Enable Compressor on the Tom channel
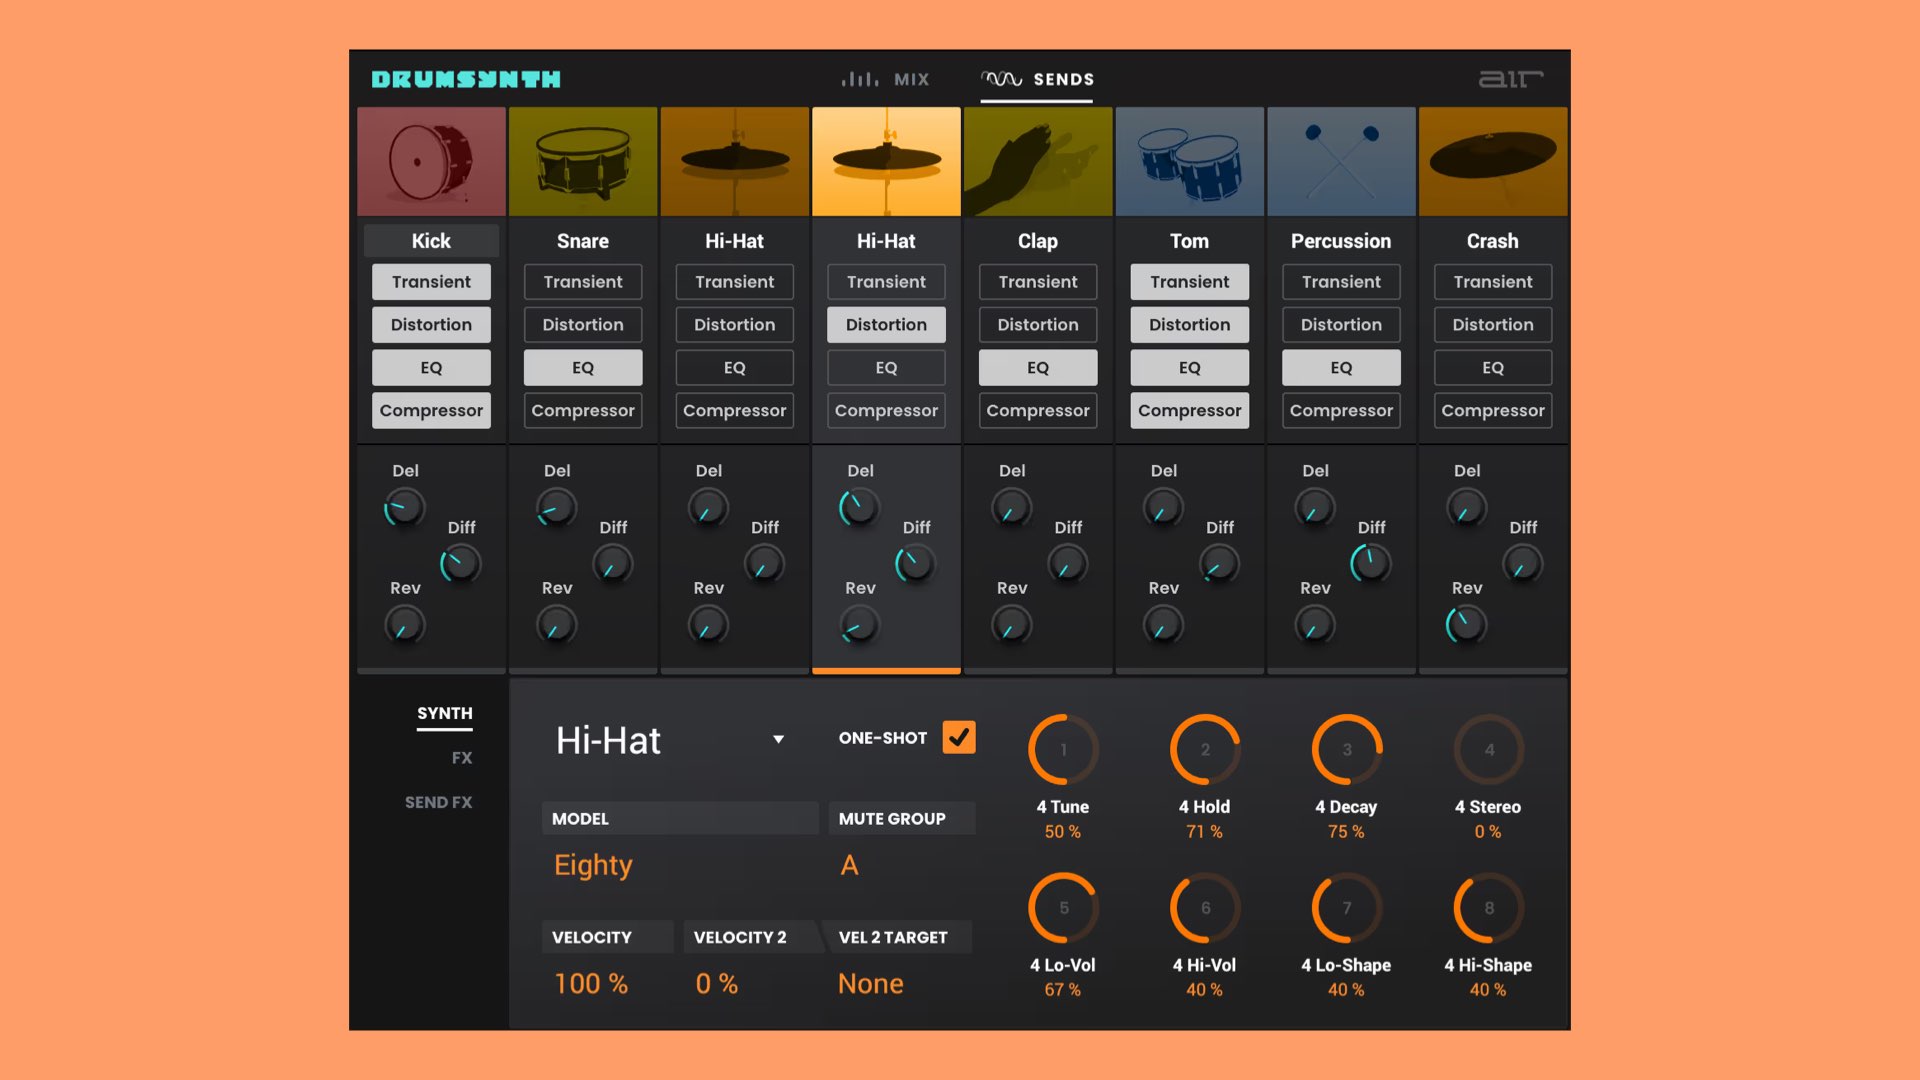The image size is (1920, 1080). point(1189,410)
